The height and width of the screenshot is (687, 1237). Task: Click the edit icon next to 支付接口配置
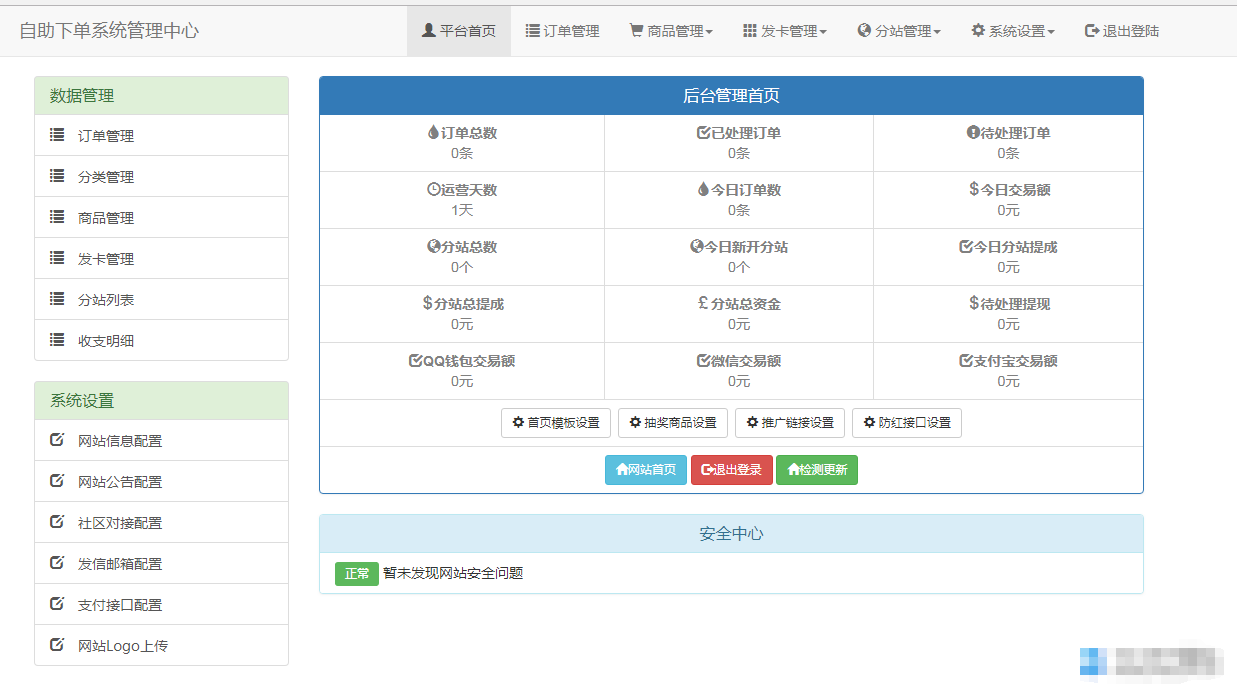[x=57, y=604]
